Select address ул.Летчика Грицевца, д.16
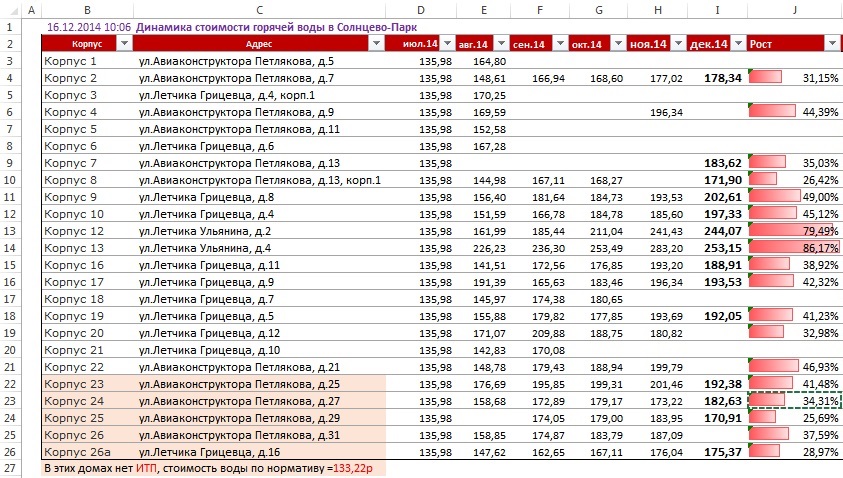 tap(210, 452)
